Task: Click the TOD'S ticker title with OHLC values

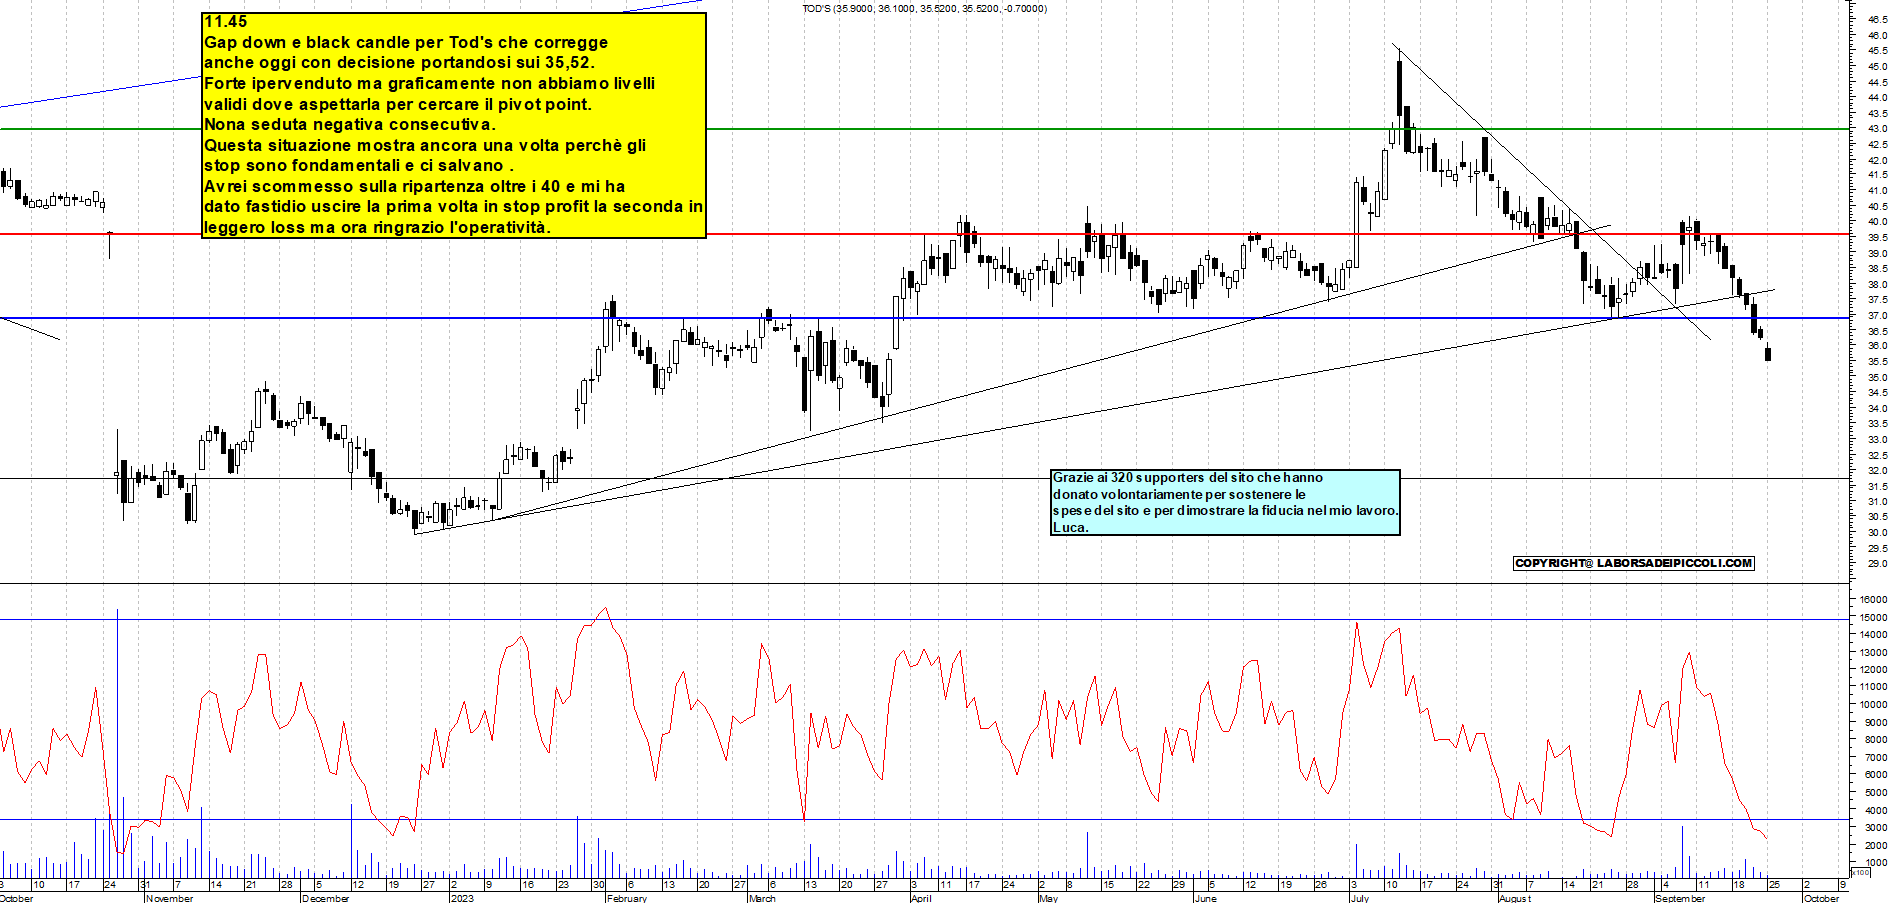Action: [x=924, y=9]
